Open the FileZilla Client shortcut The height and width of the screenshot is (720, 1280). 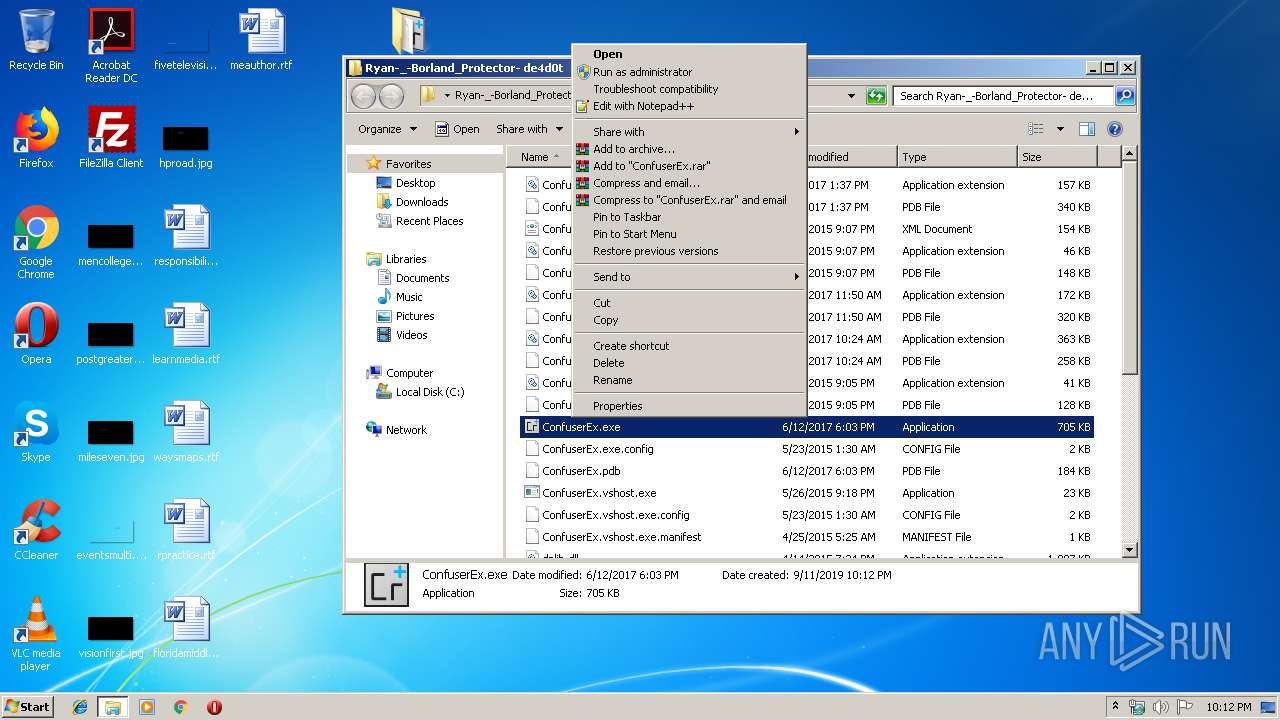(x=111, y=137)
